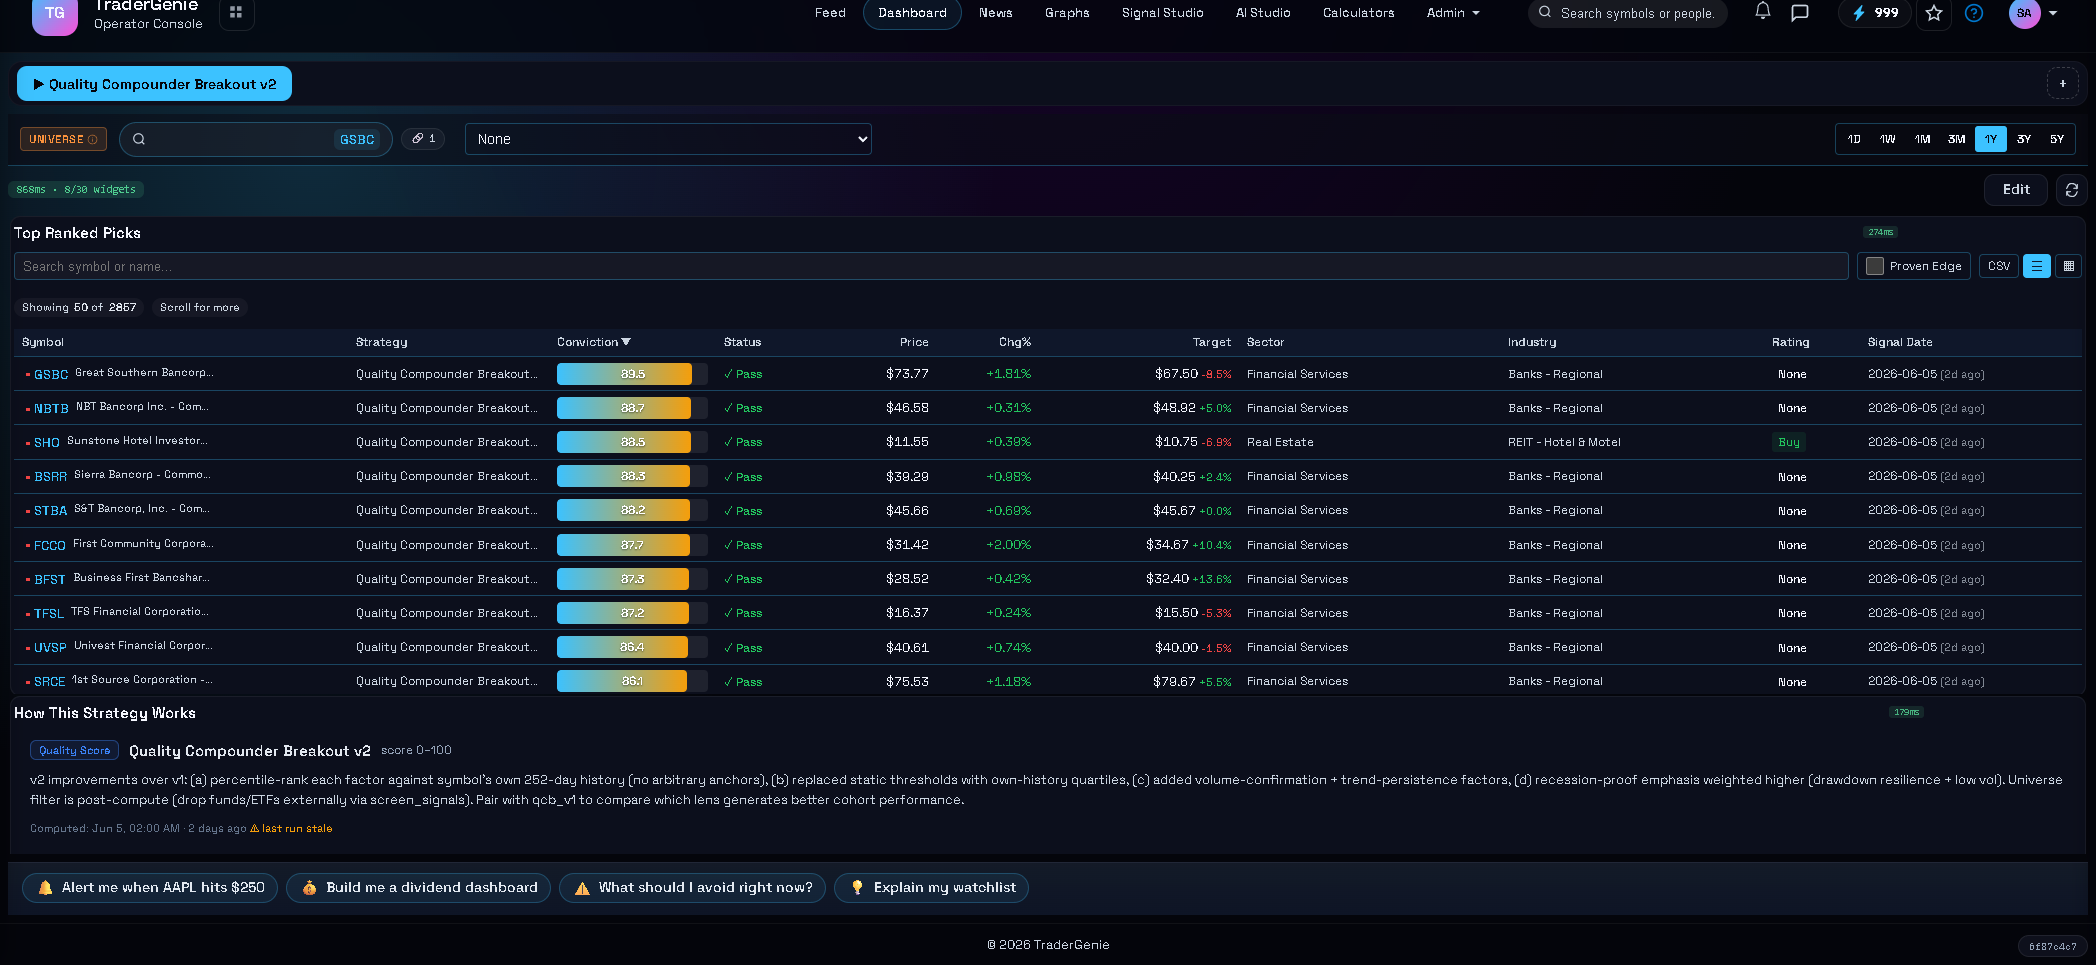Click the Edit dashboard button
This screenshot has height=965, width=2096.
tap(2016, 190)
